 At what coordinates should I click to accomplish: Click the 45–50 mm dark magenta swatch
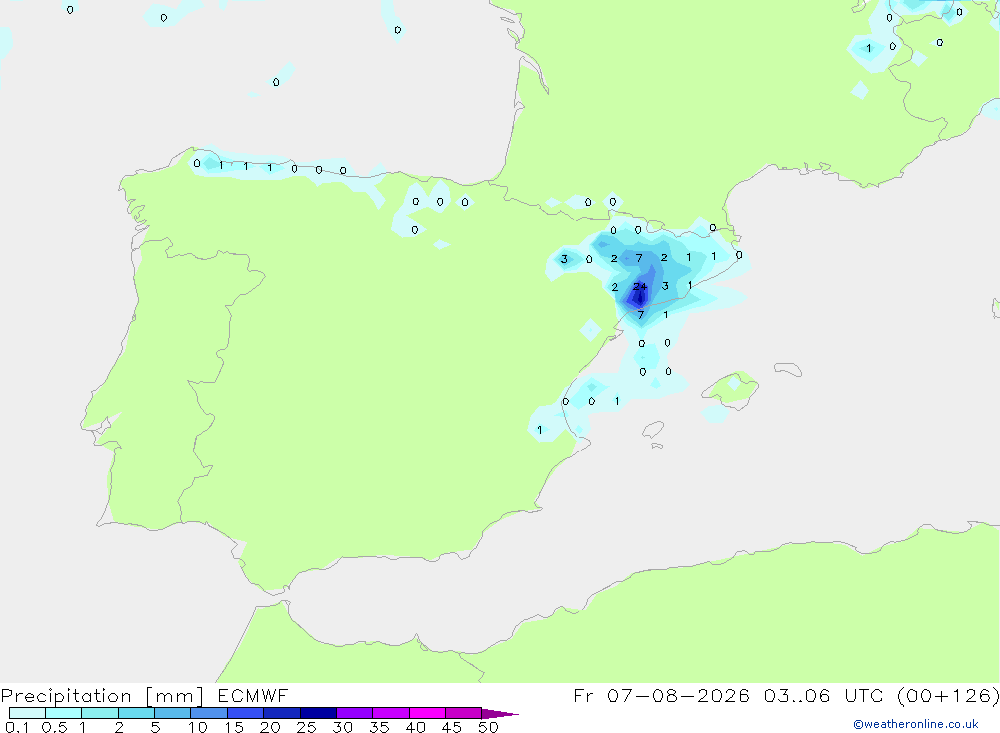464,713
